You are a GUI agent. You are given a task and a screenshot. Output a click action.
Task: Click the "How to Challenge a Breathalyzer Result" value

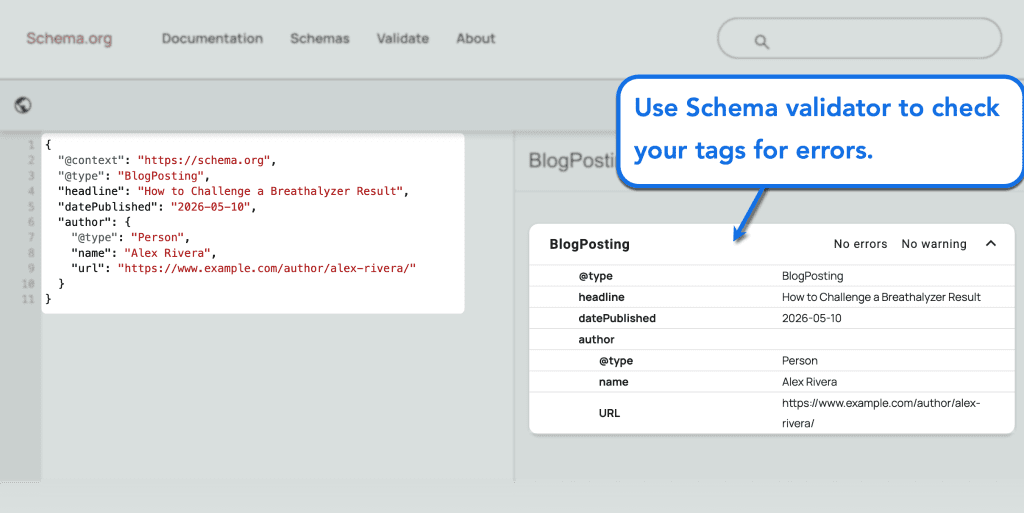(x=881, y=297)
